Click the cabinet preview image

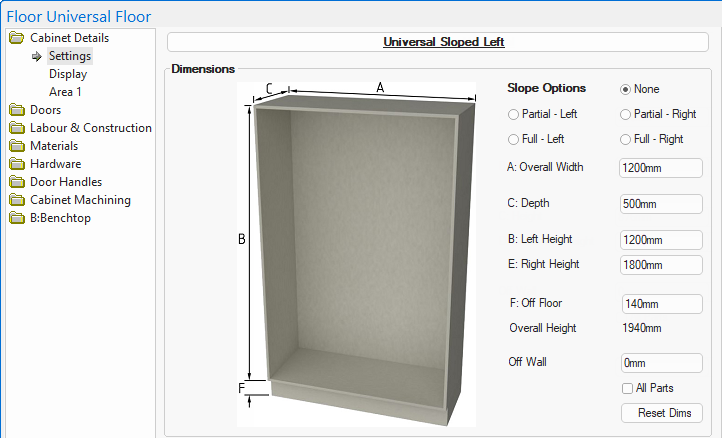[356, 255]
